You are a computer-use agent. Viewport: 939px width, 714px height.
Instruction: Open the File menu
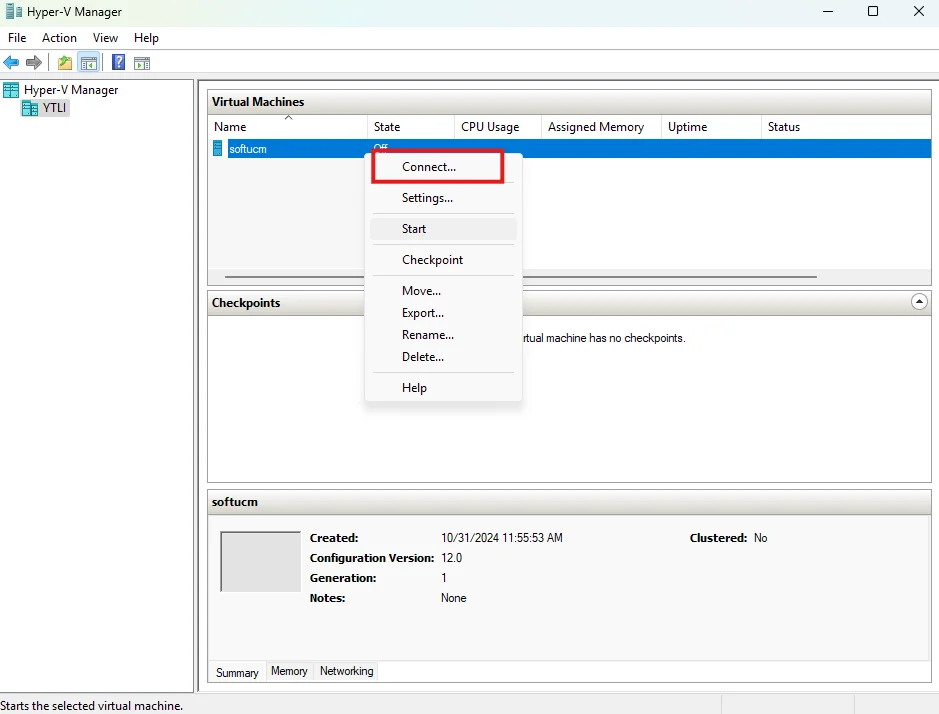(x=17, y=38)
